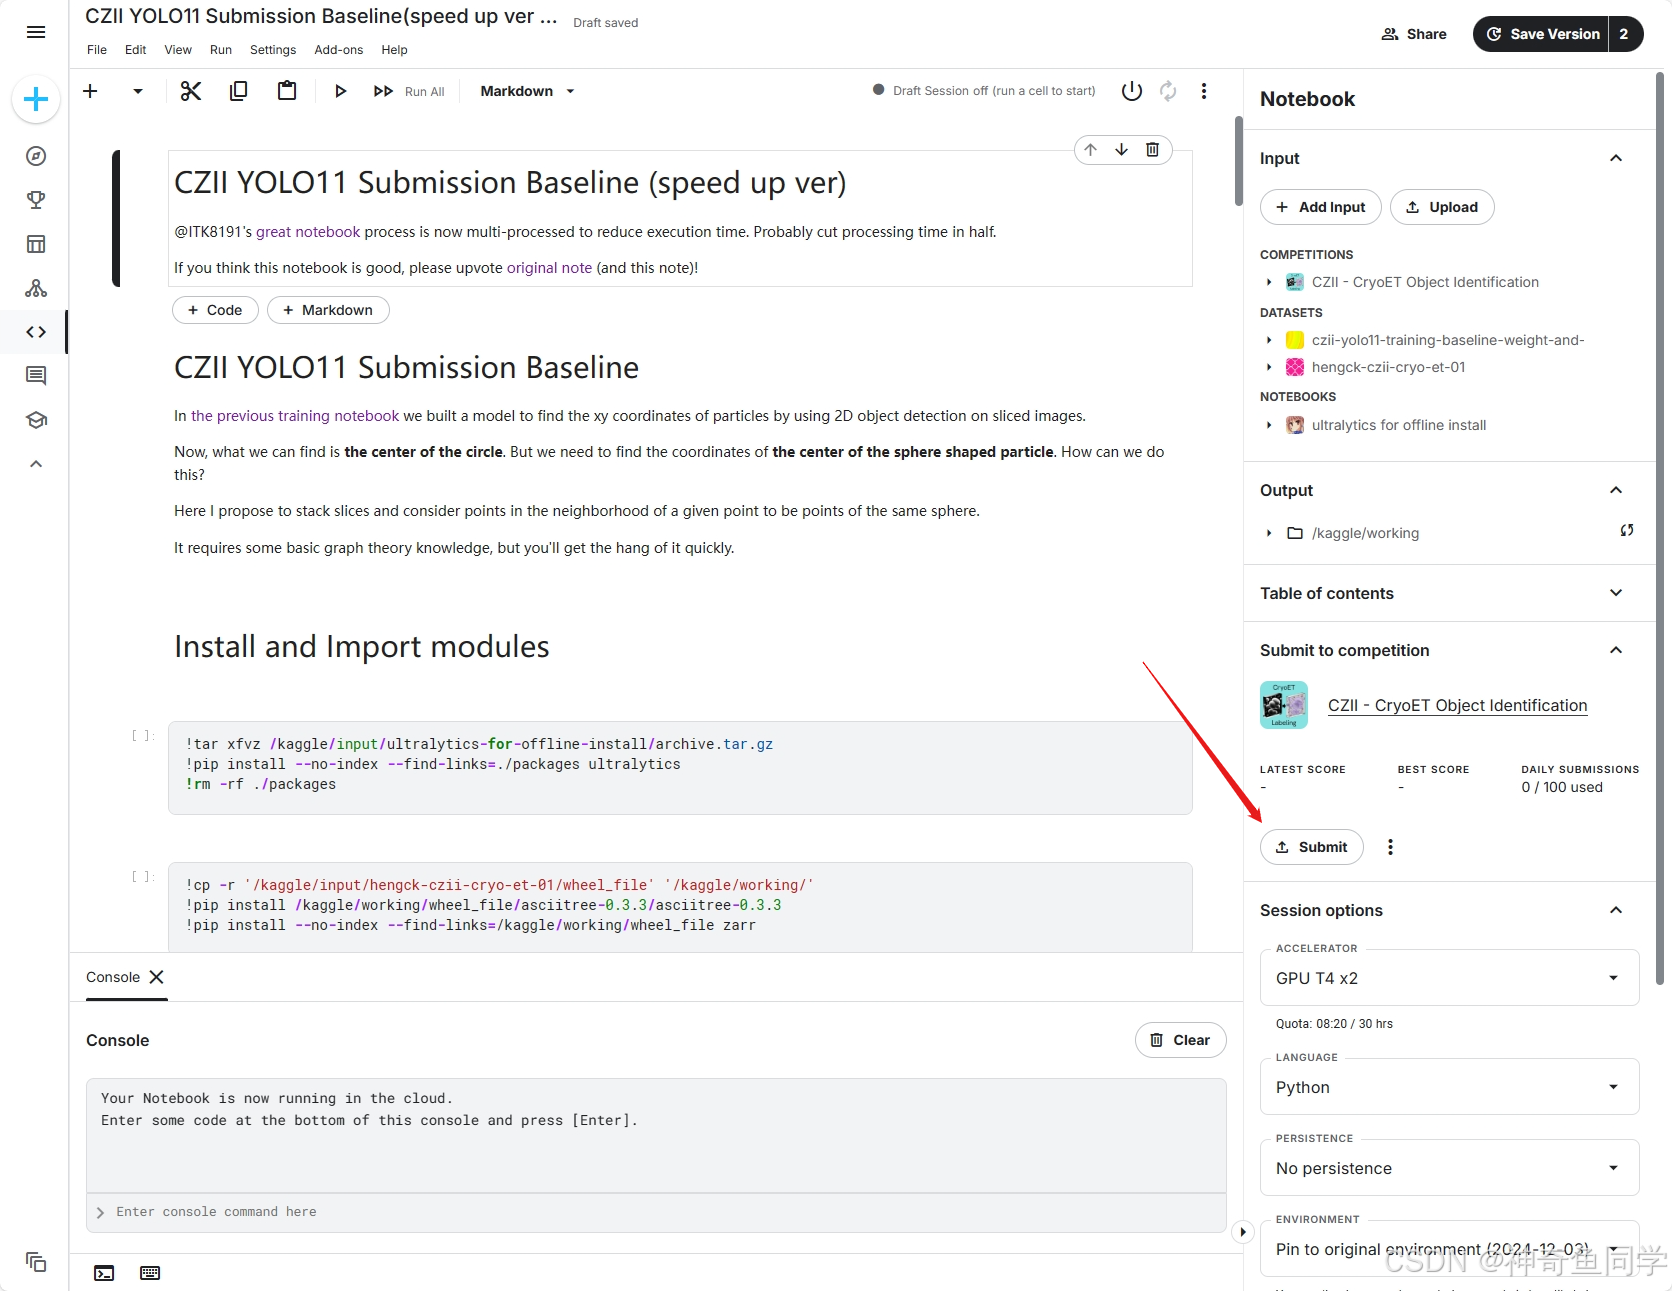Open Models icon in sidebar
The height and width of the screenshot is (1291, 1672).
36,288
